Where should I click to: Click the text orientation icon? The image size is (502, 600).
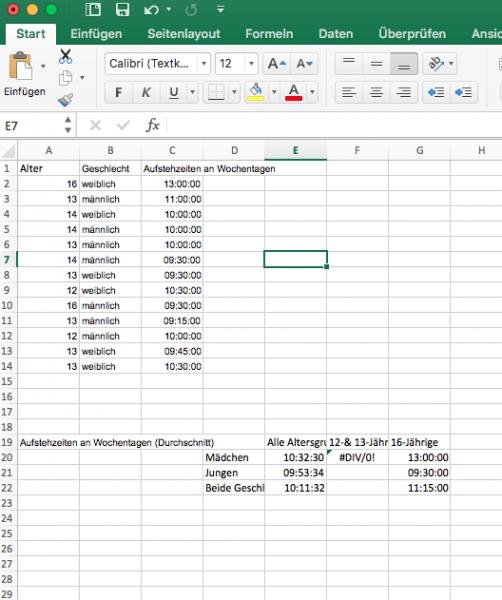coord(436,64)
